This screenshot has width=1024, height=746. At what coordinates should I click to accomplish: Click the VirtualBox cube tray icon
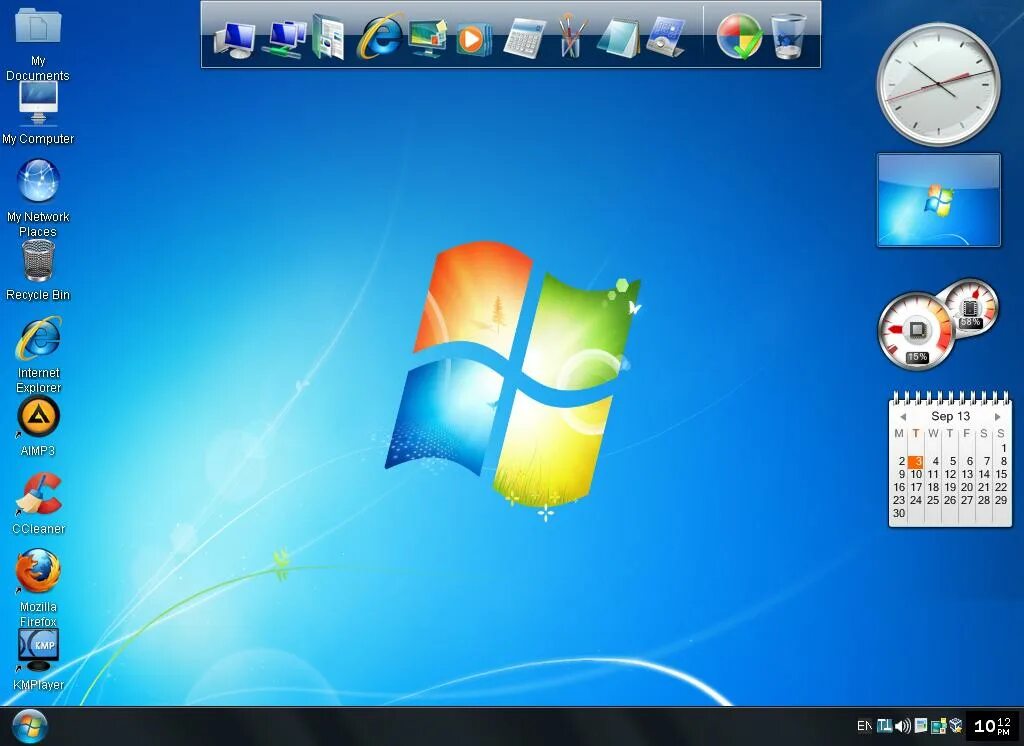(x=956, y=726)
